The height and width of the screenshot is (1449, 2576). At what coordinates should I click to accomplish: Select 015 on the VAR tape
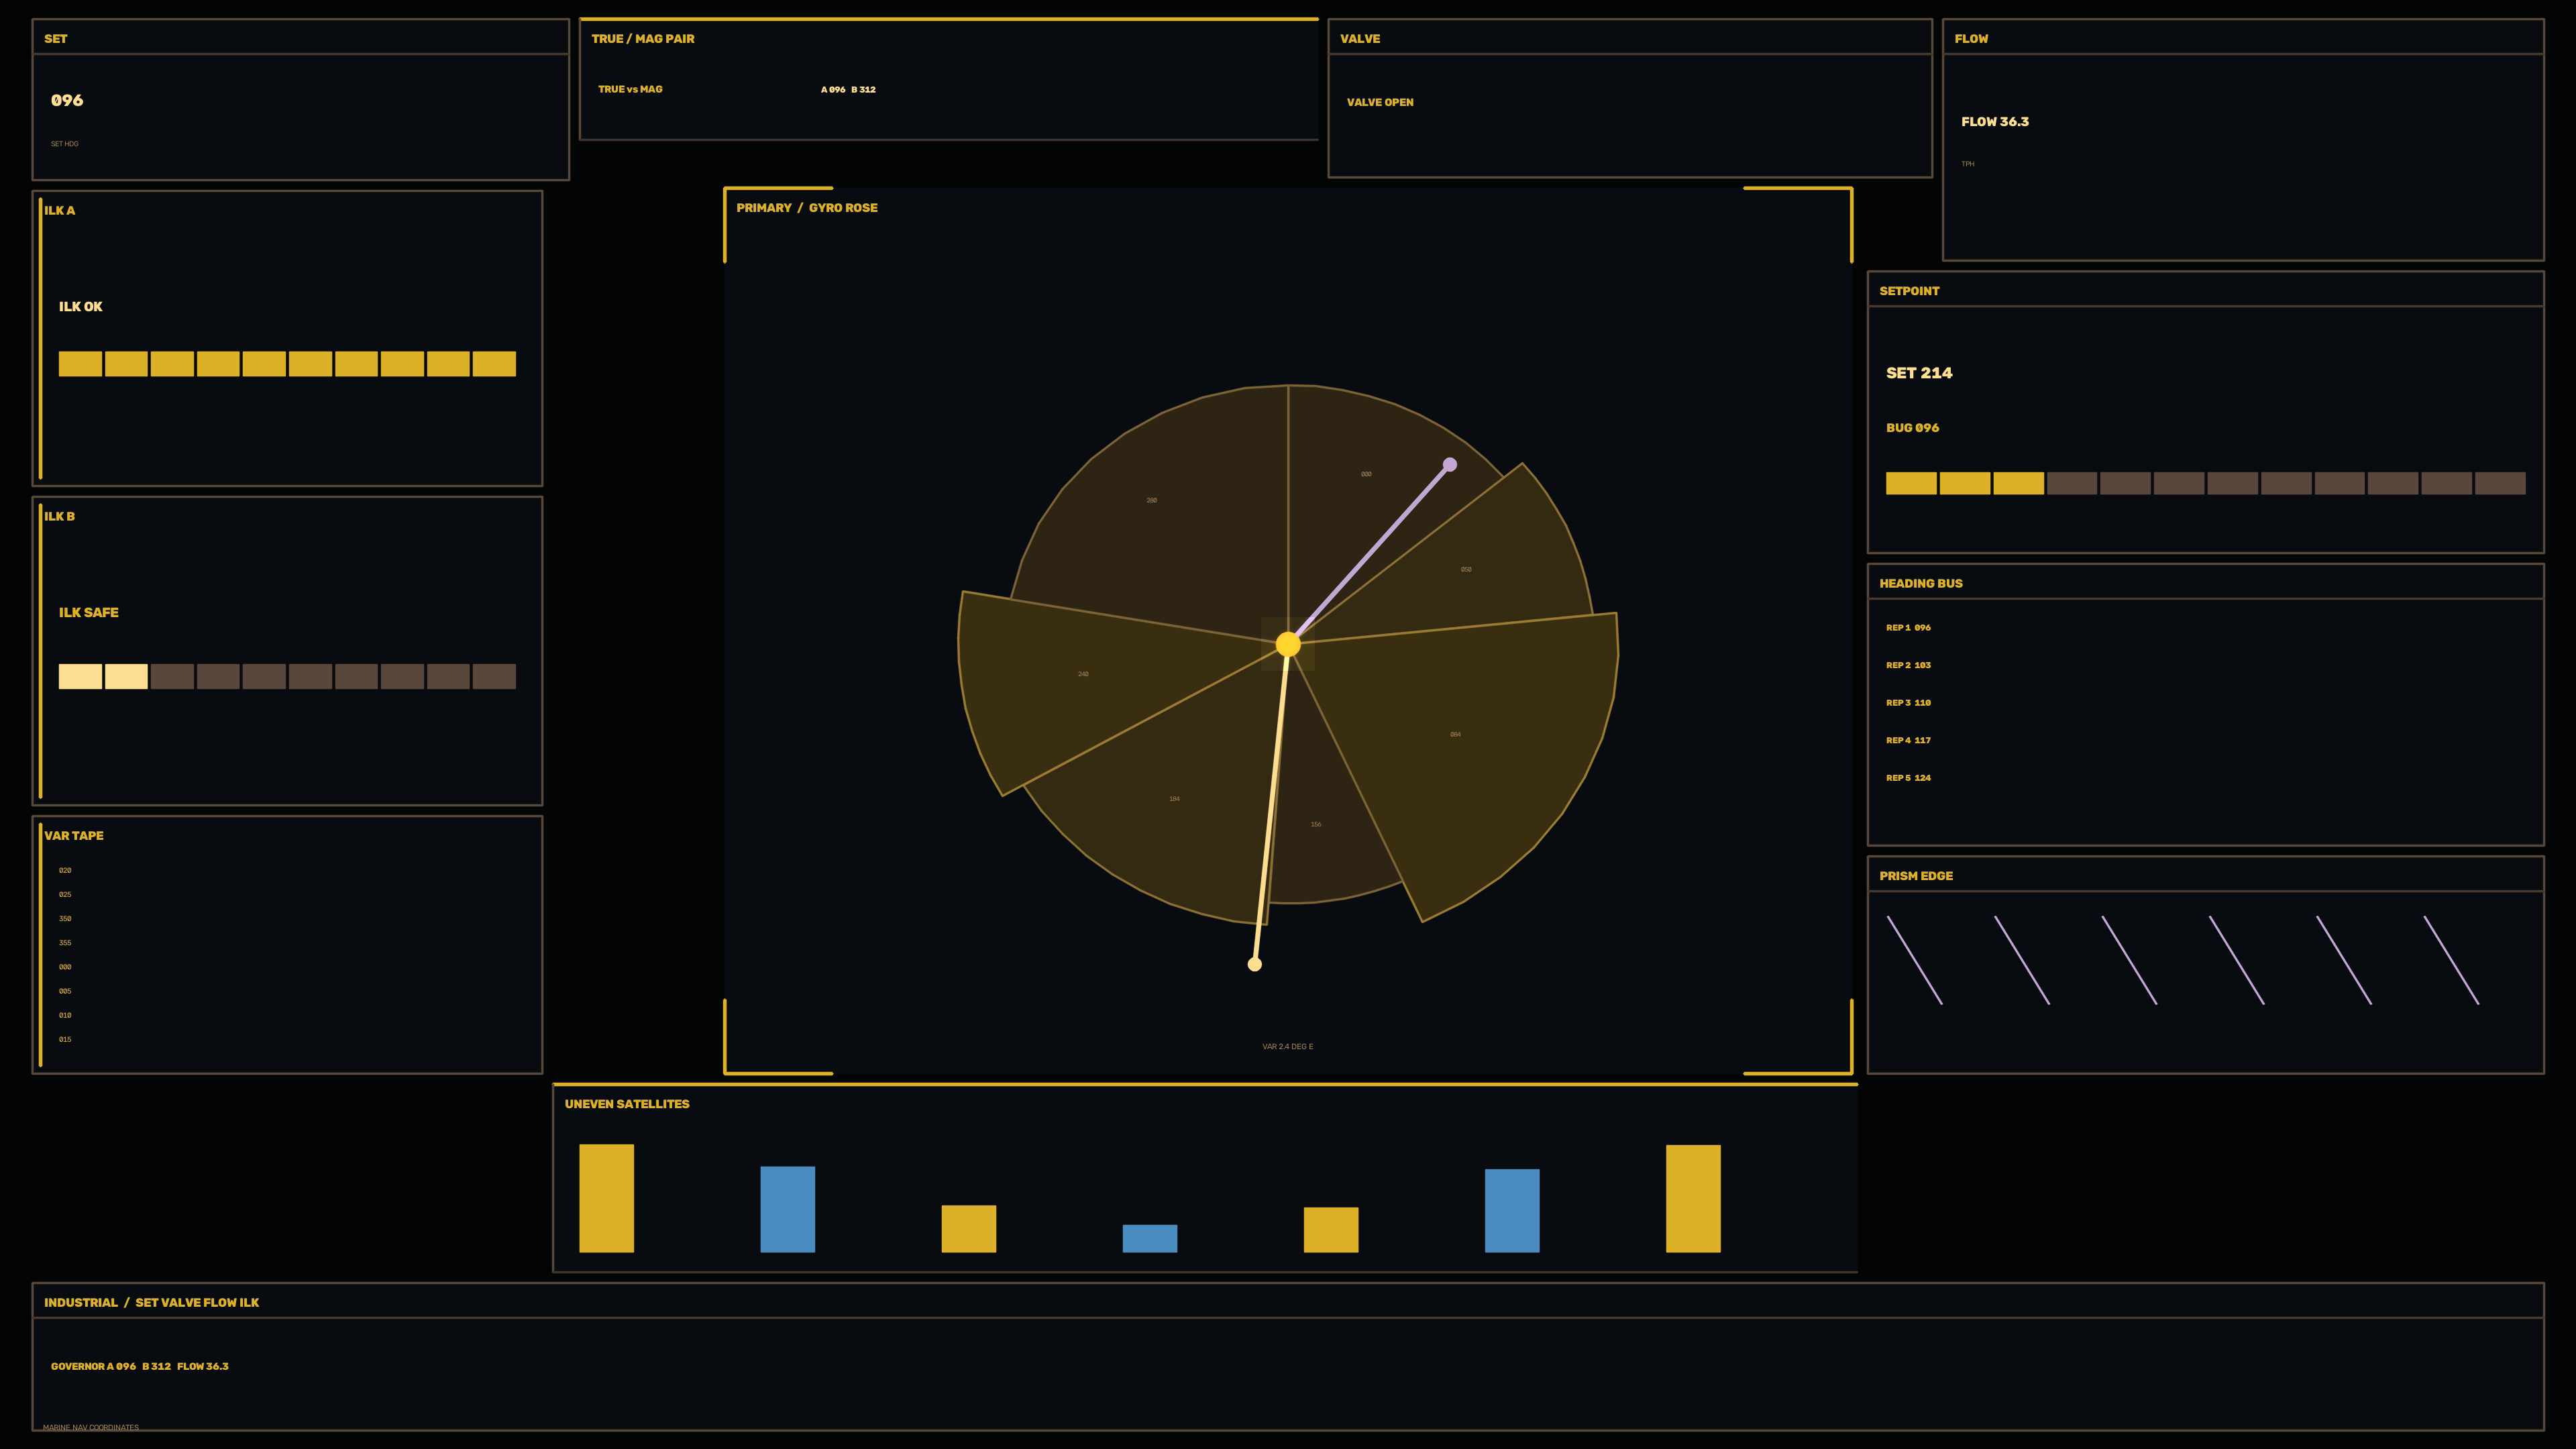65,1040
